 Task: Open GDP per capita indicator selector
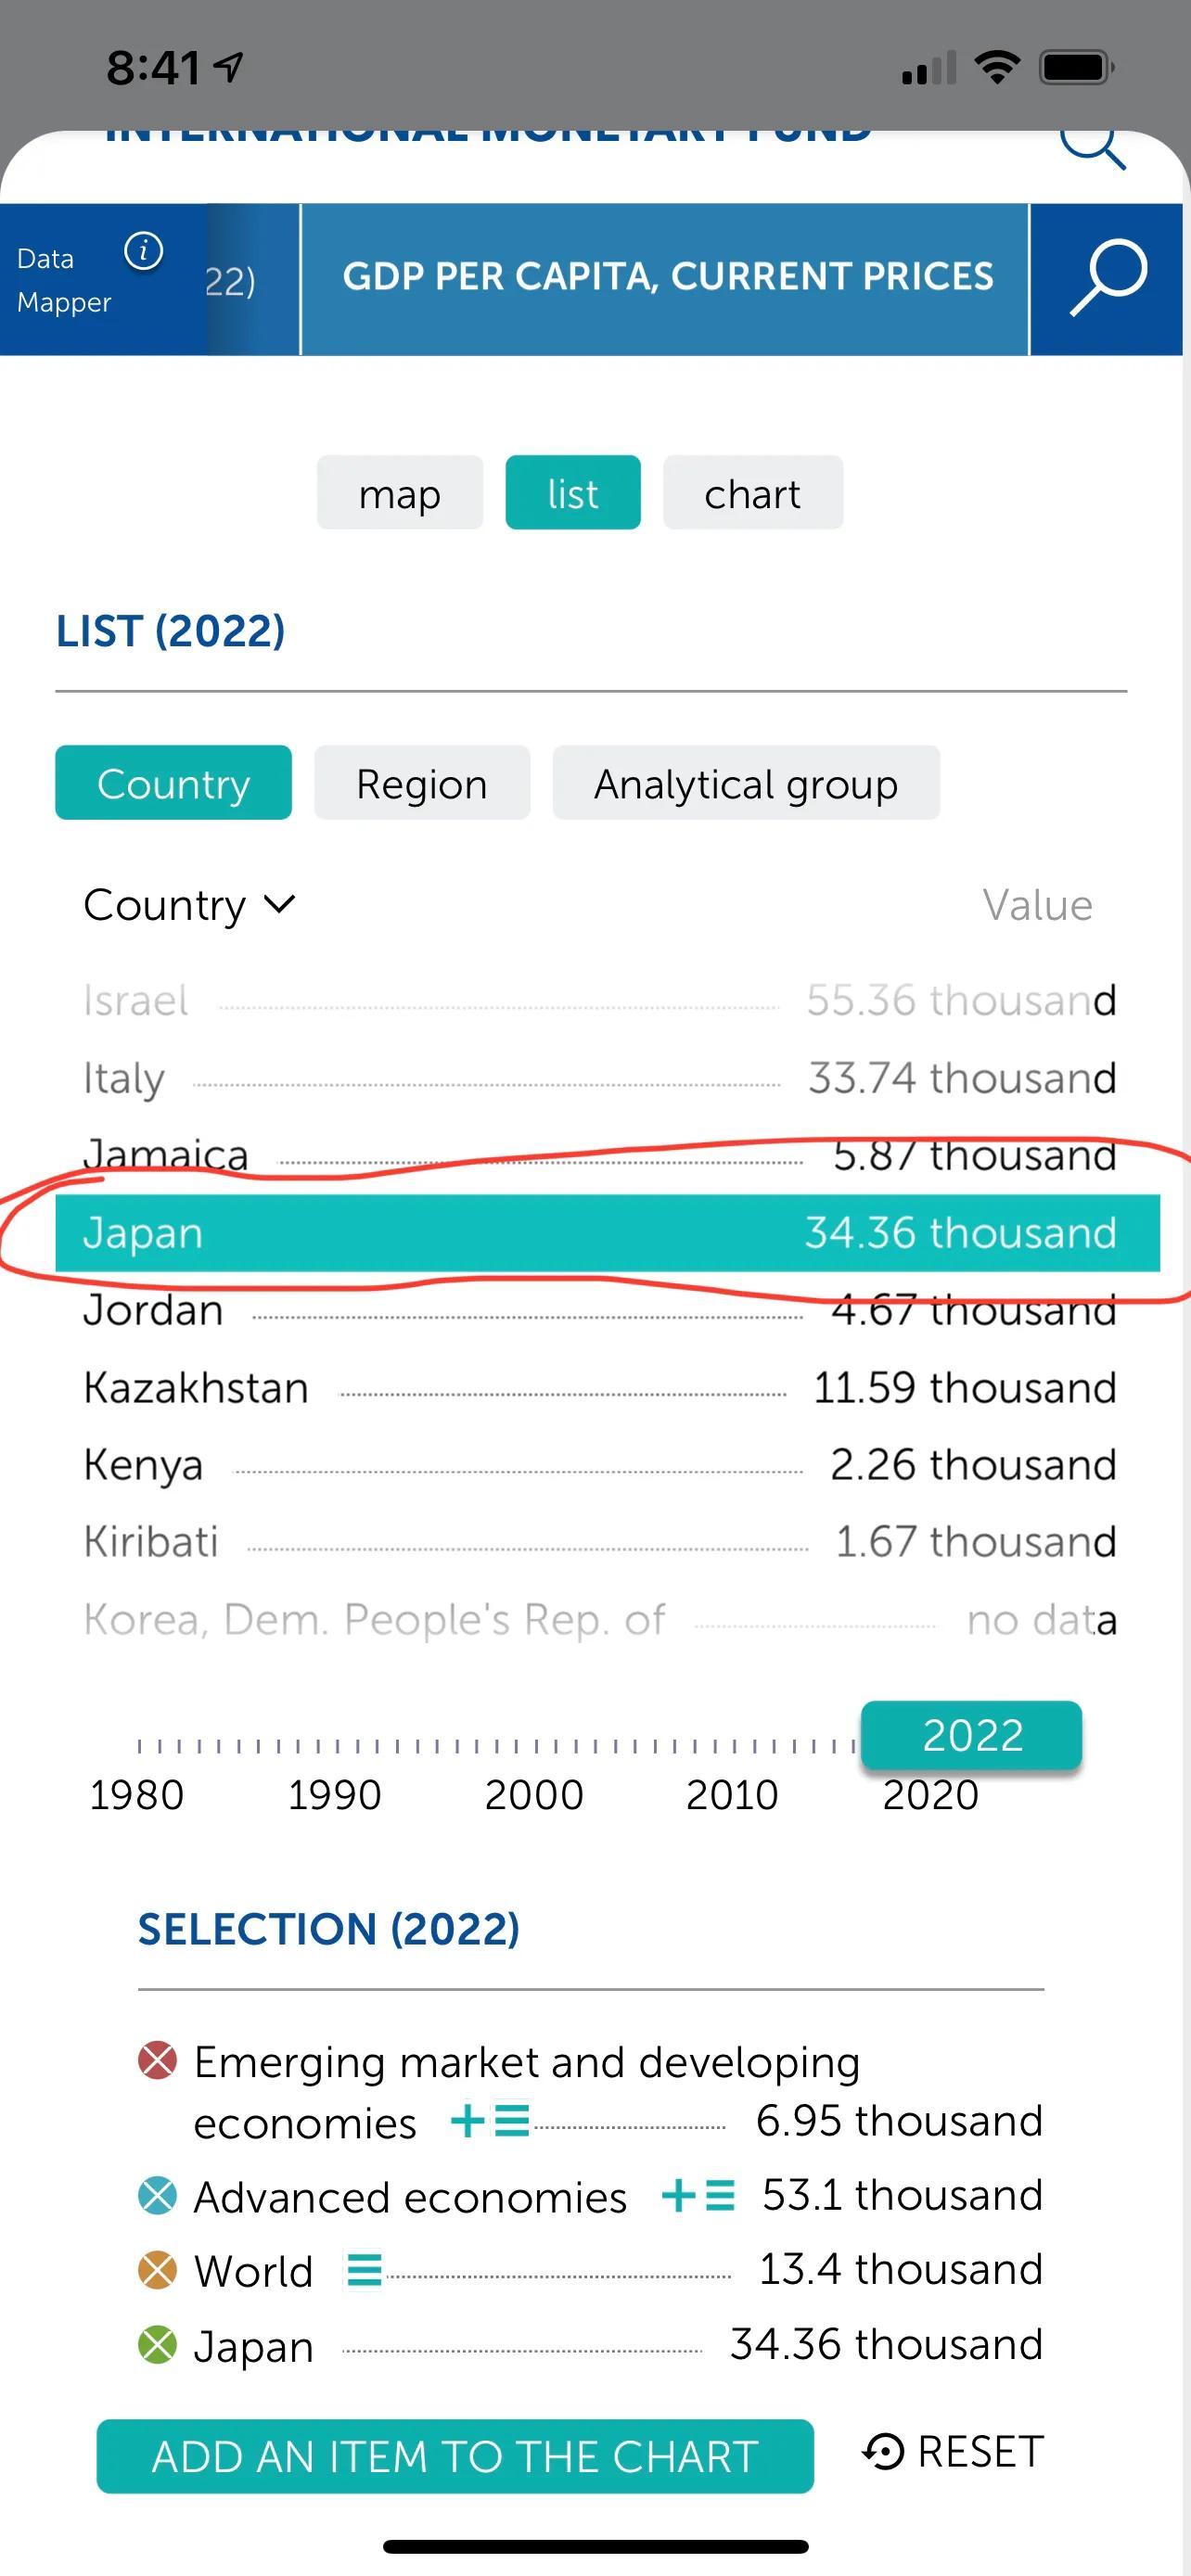click(666, 278)
